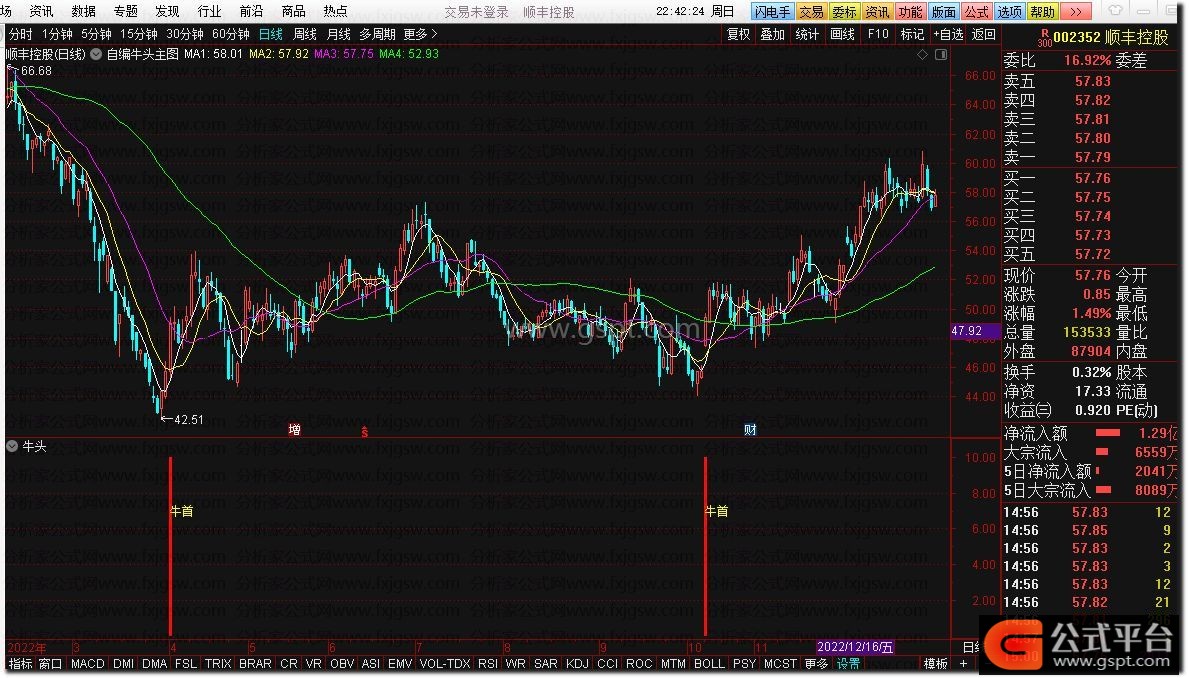Select the VOL-TDX indicator tab

(444, 664)
